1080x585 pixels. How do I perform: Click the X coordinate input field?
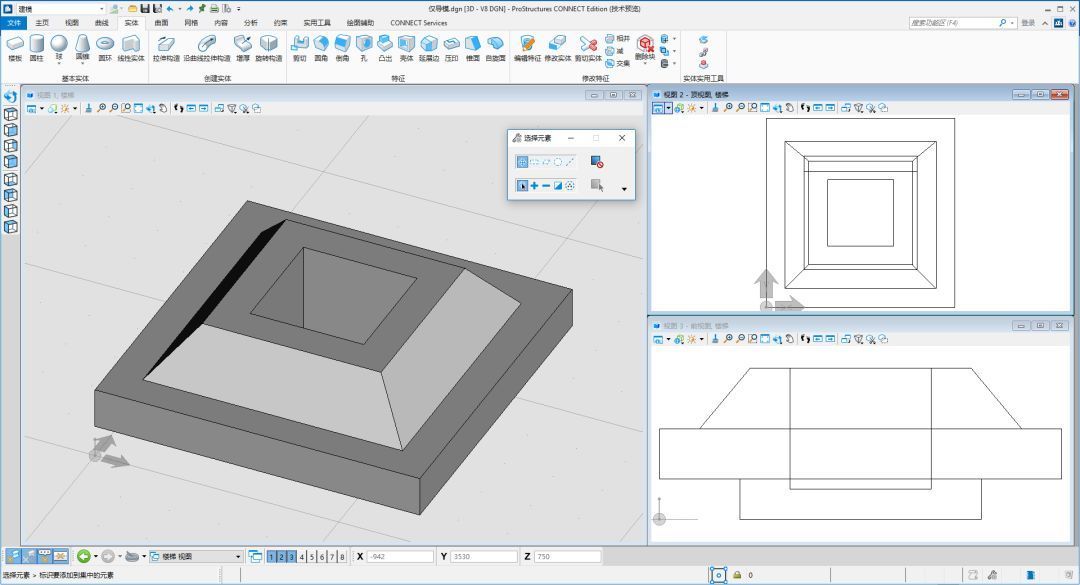(400, 557)
